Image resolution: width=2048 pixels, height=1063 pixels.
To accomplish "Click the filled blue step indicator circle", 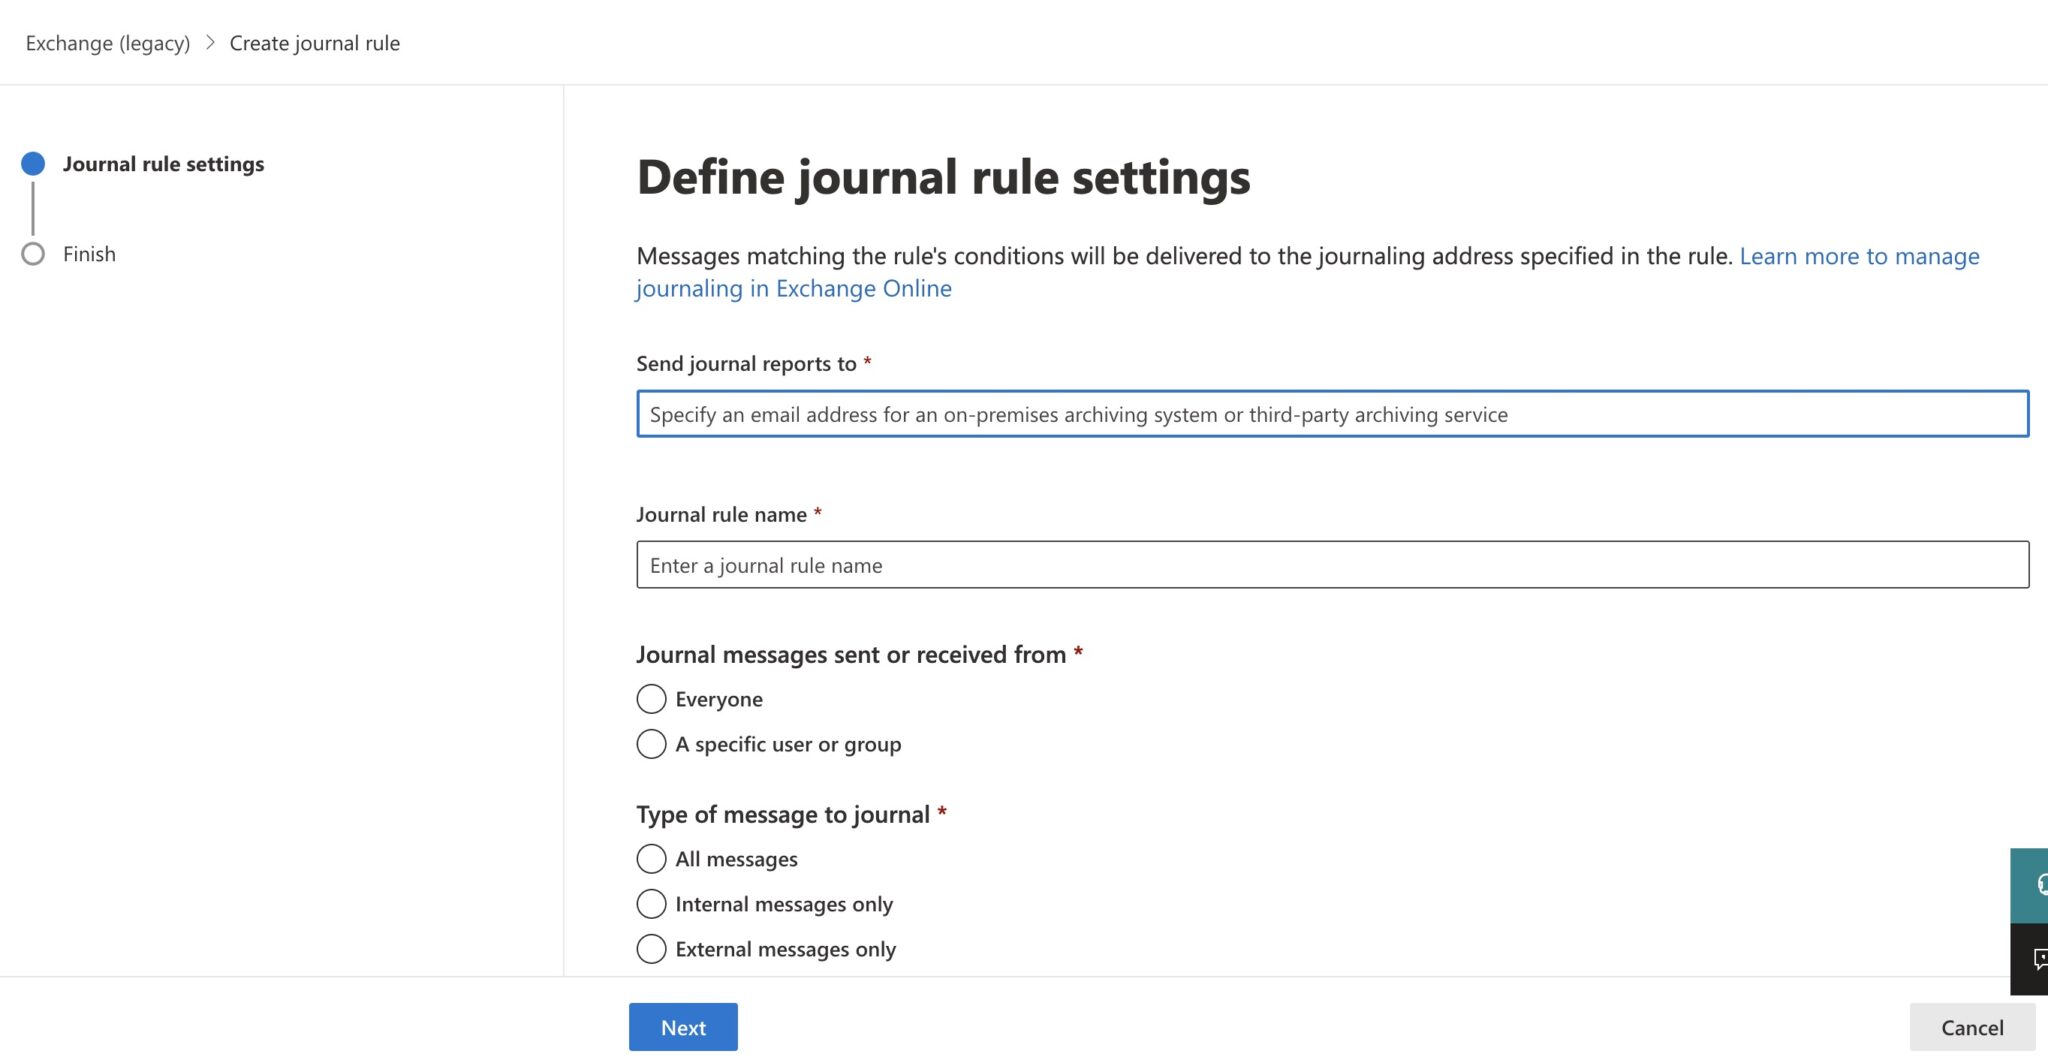I will coord(33,163).
